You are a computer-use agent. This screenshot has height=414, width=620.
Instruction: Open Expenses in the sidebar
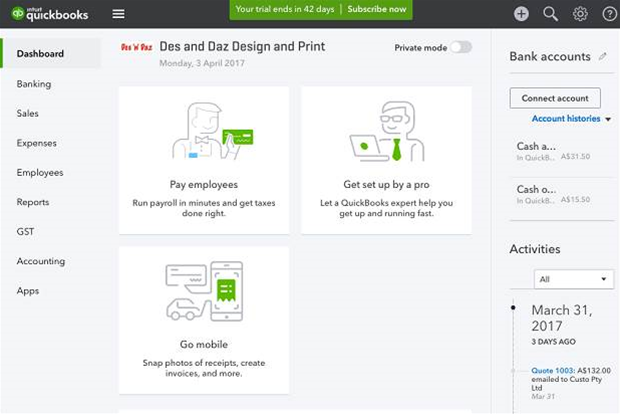[x=36, y=143]
